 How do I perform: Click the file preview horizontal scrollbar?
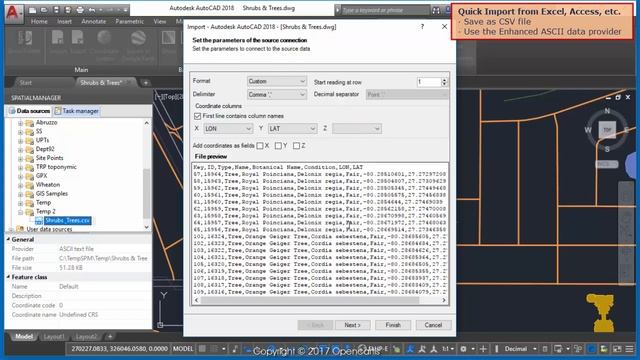(x=310, y=300)
